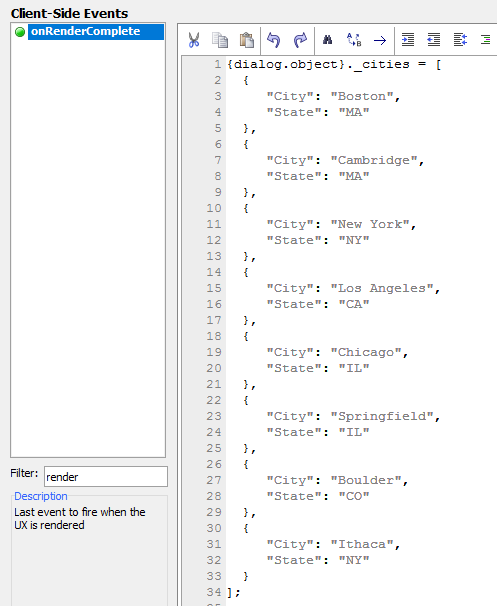Click the "Springfield" value in code editor

pos(382,416)
